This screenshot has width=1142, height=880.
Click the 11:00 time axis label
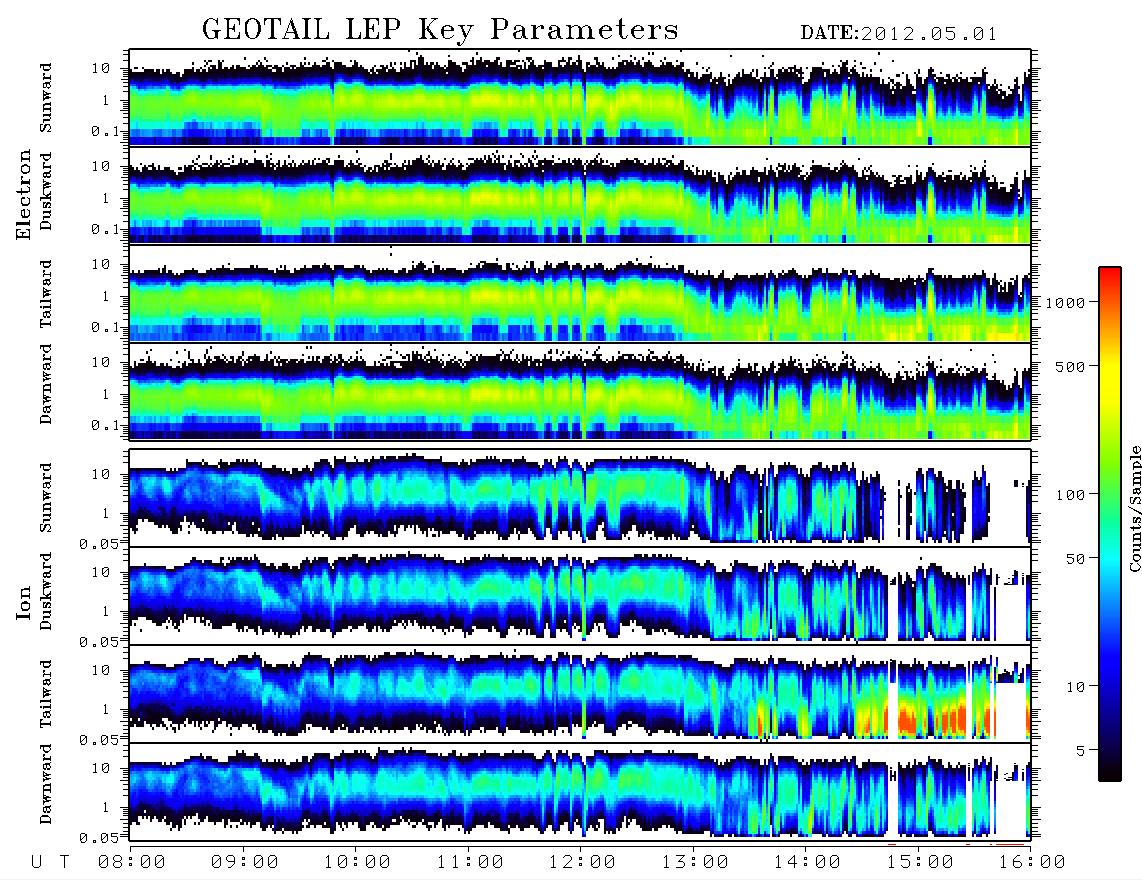470,862
